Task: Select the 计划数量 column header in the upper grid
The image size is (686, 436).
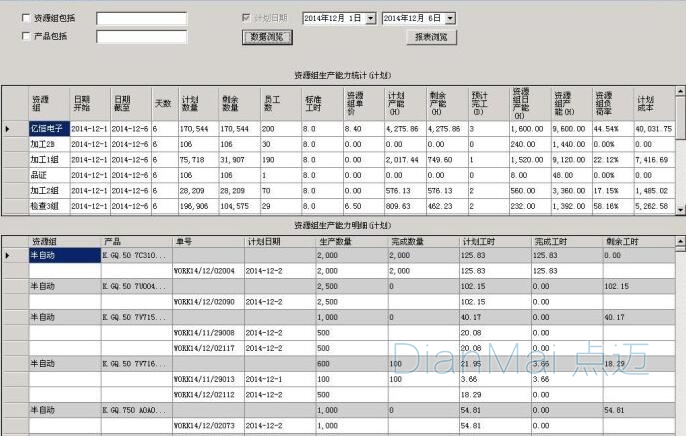Action: [196, 103]
